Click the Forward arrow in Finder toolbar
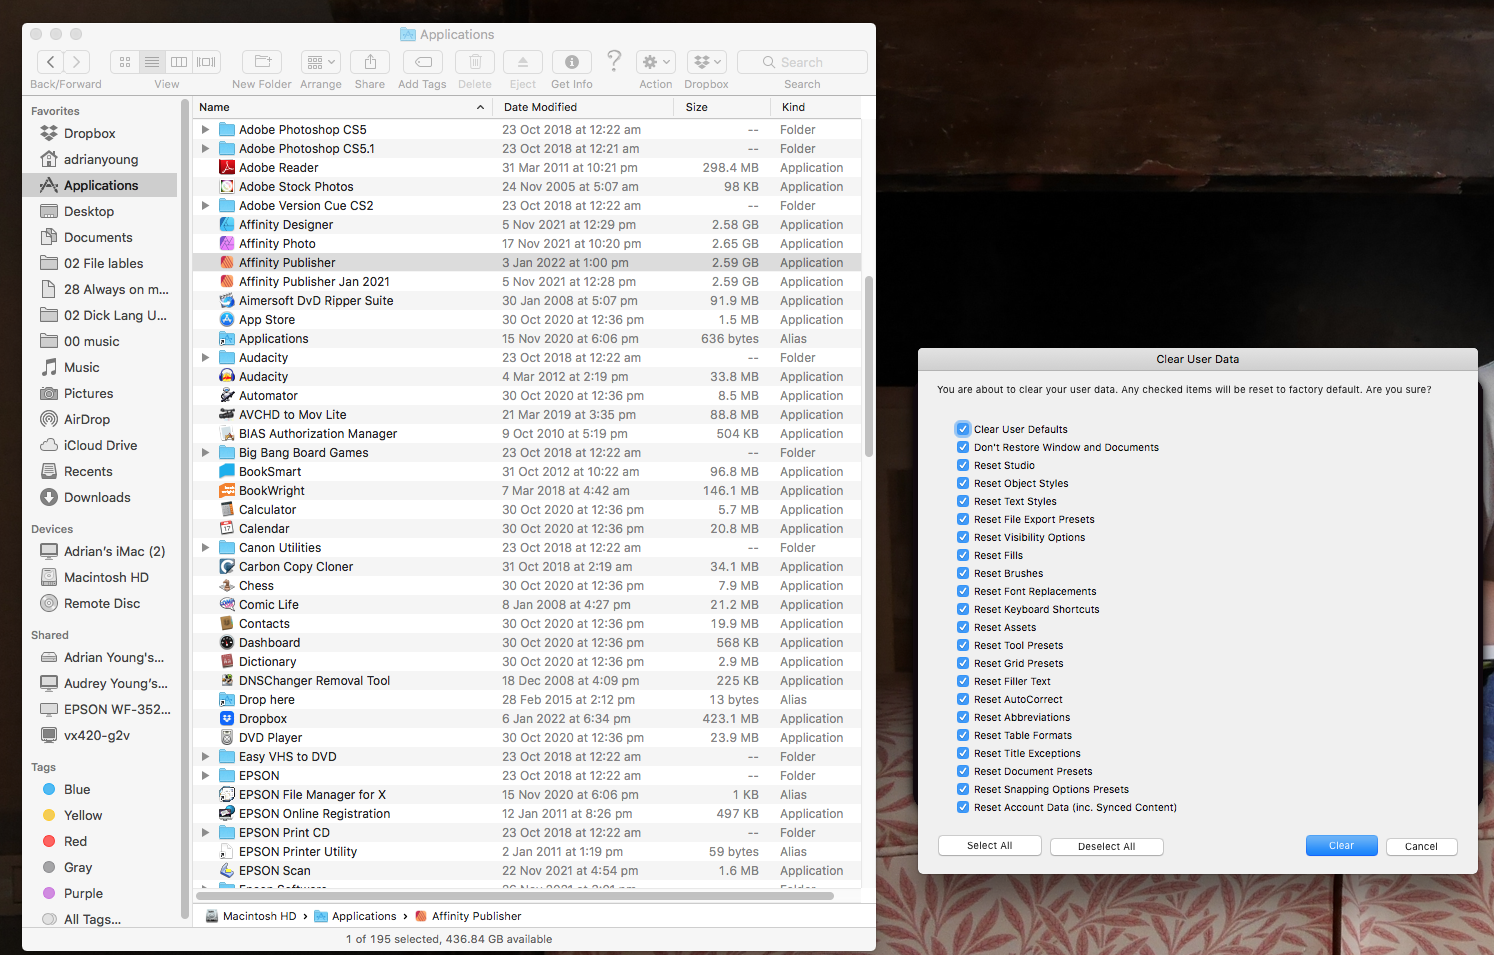This screenshot has width=1494, height=955. tap(77, 62)
